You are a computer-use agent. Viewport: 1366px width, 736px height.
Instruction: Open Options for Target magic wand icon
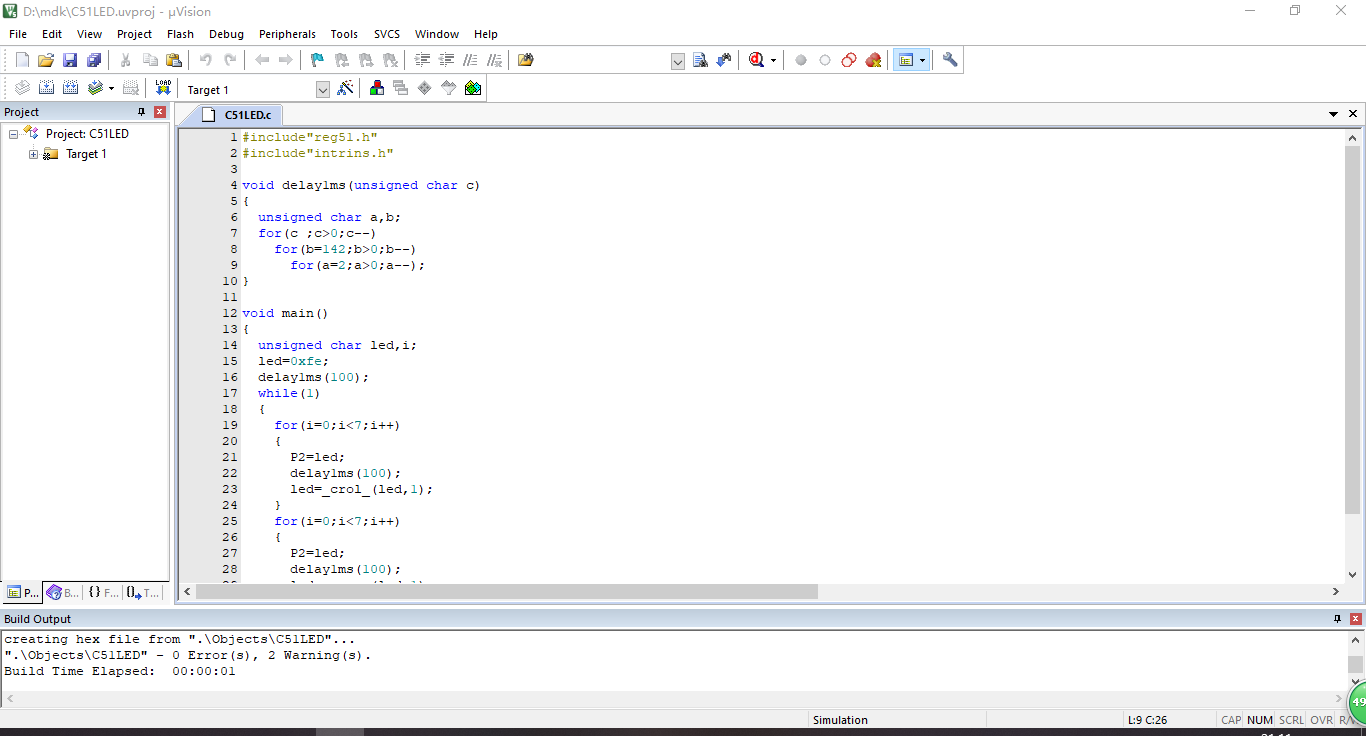coord(345,88)
